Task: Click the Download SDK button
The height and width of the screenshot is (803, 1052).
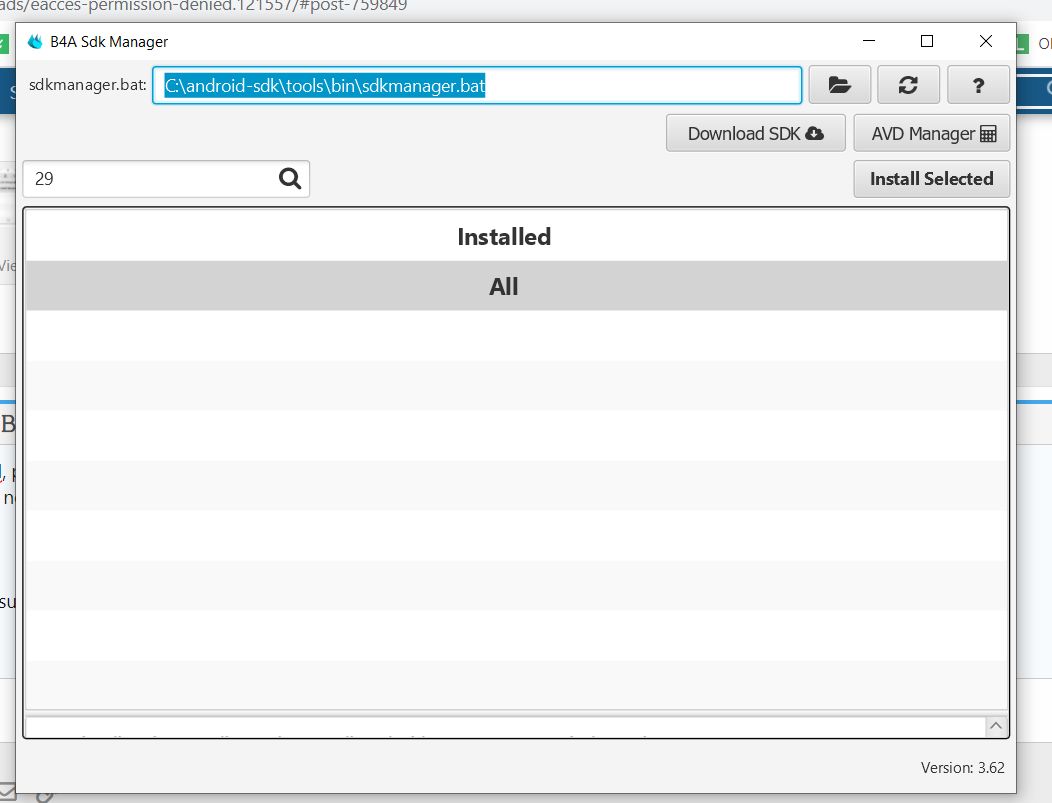Action: click(755, 133)
